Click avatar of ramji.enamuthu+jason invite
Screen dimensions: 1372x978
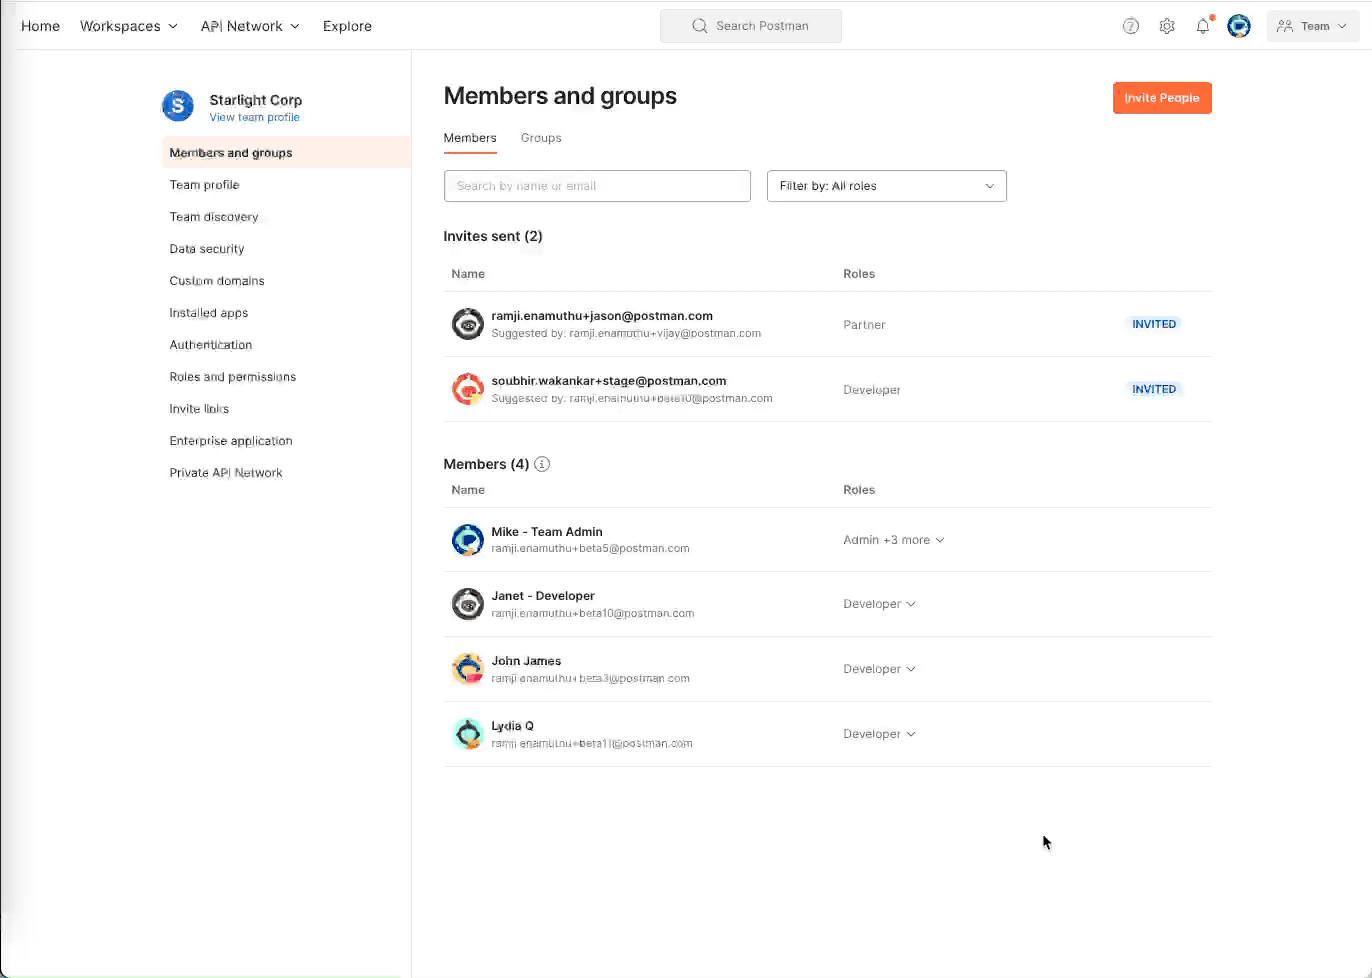(467, 324)
